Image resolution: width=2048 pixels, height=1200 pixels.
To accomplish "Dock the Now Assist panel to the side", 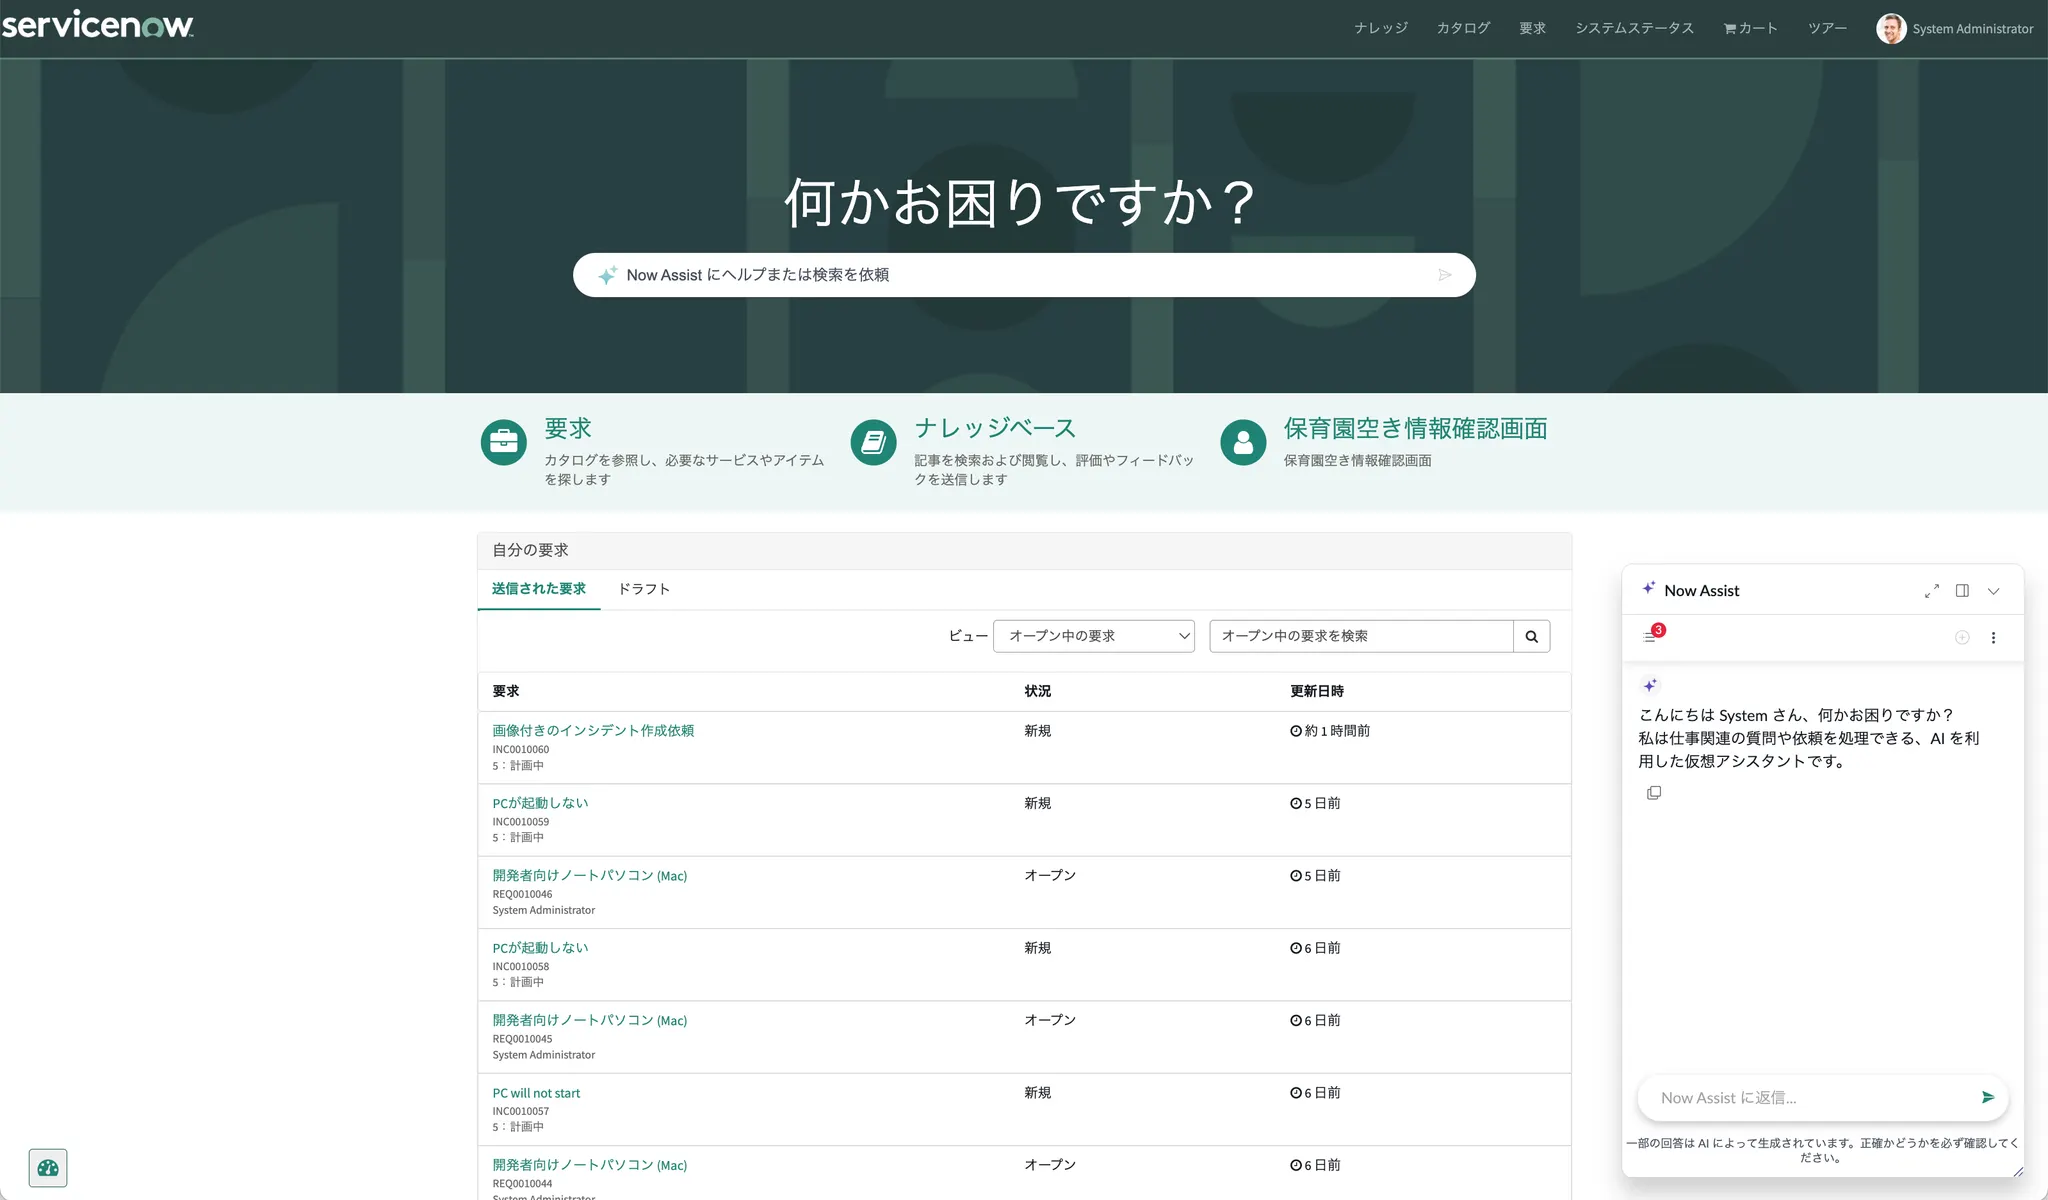I will [1962, 591].
